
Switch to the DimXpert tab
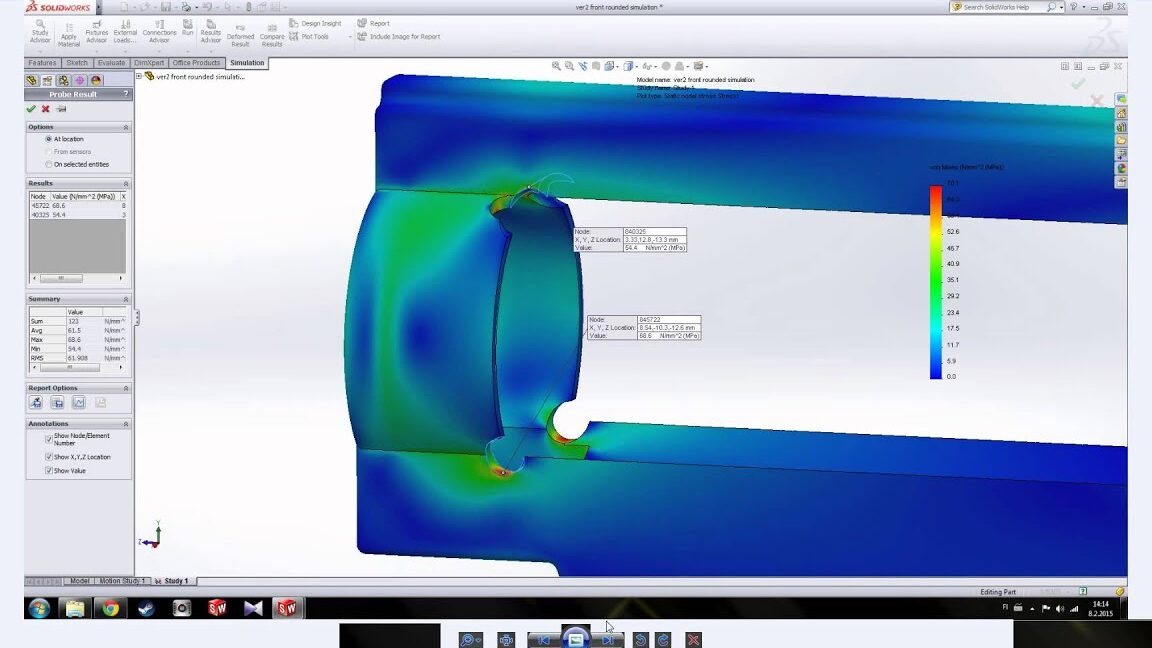[149, 63]
